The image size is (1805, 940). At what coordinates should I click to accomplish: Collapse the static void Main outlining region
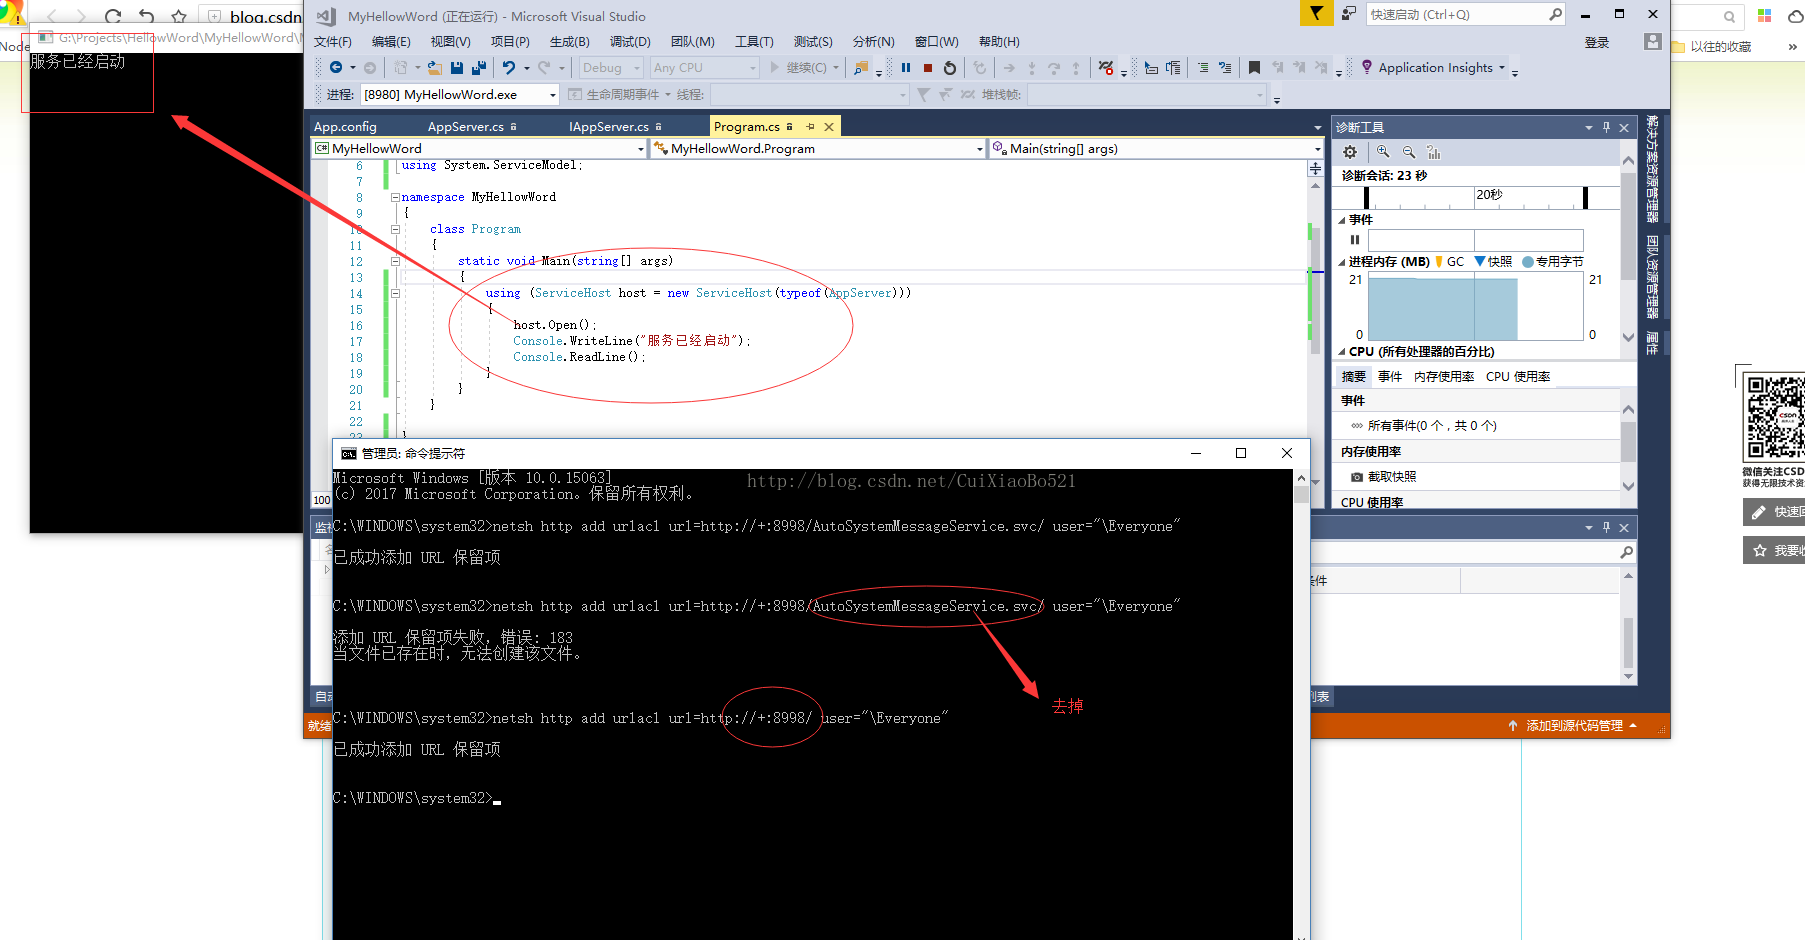tap(395, 261)
